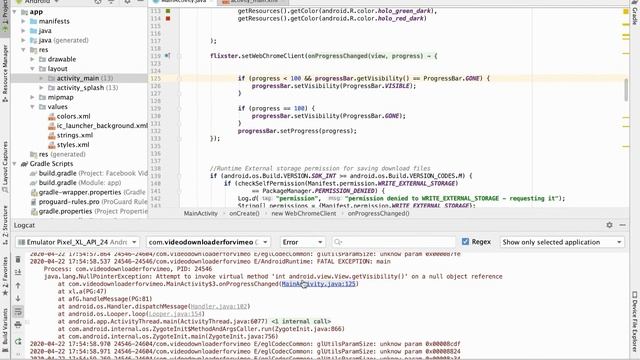Expand the manifests folder
This screenshot has width=640, height=360.
pyautogui.click(x=24, y=21)
